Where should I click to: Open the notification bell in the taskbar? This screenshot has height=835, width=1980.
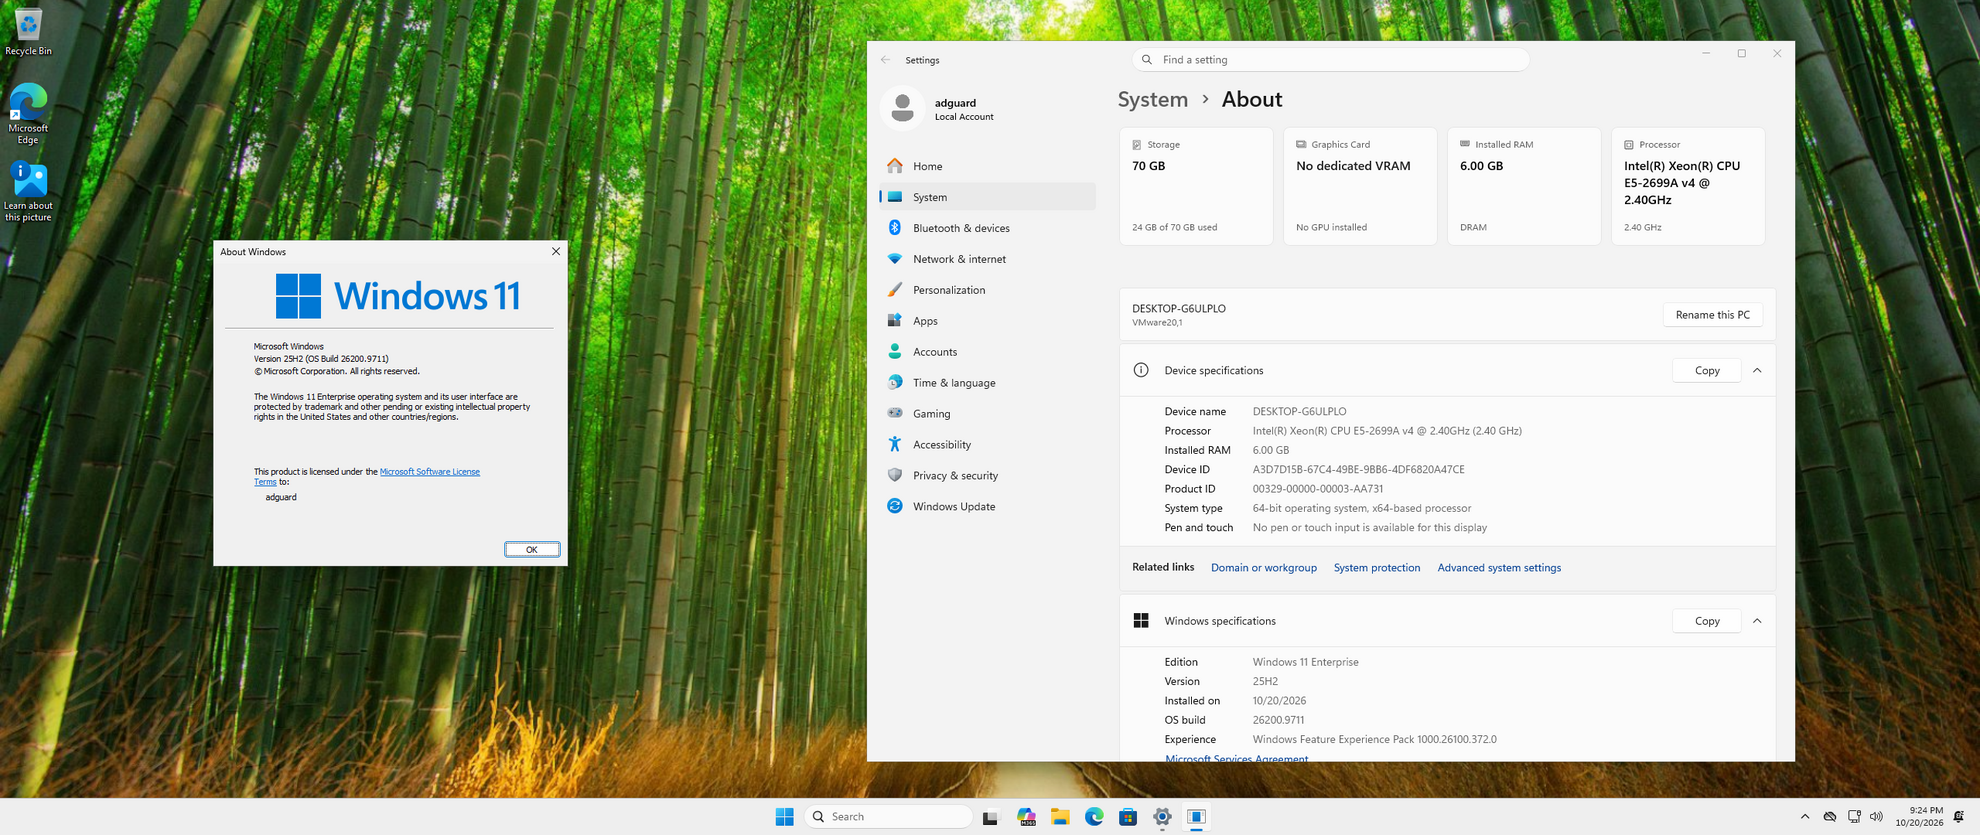coord(1959,817)
